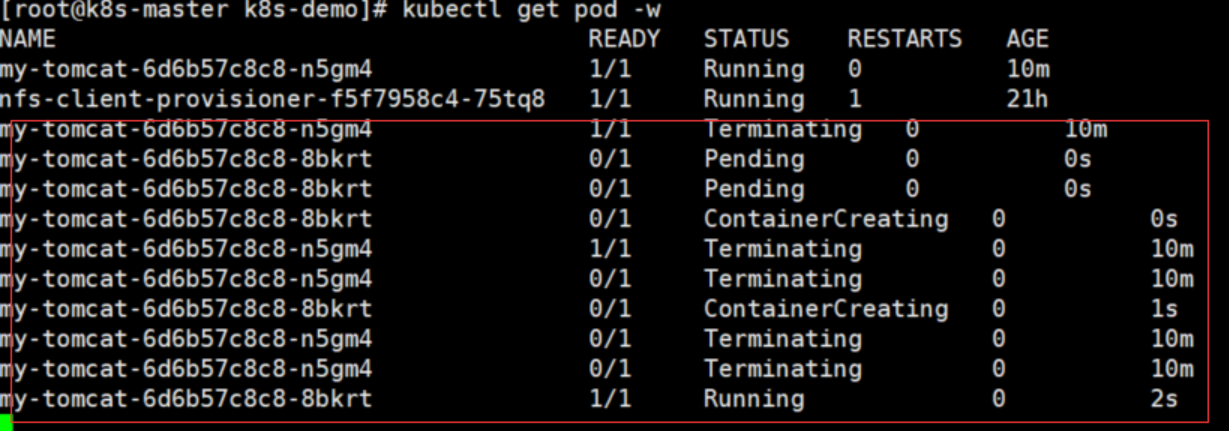Screen dimensions: 1229x431
Task: Click the 21h age value
Action: pyautogui.click(x=1027, y=100)
